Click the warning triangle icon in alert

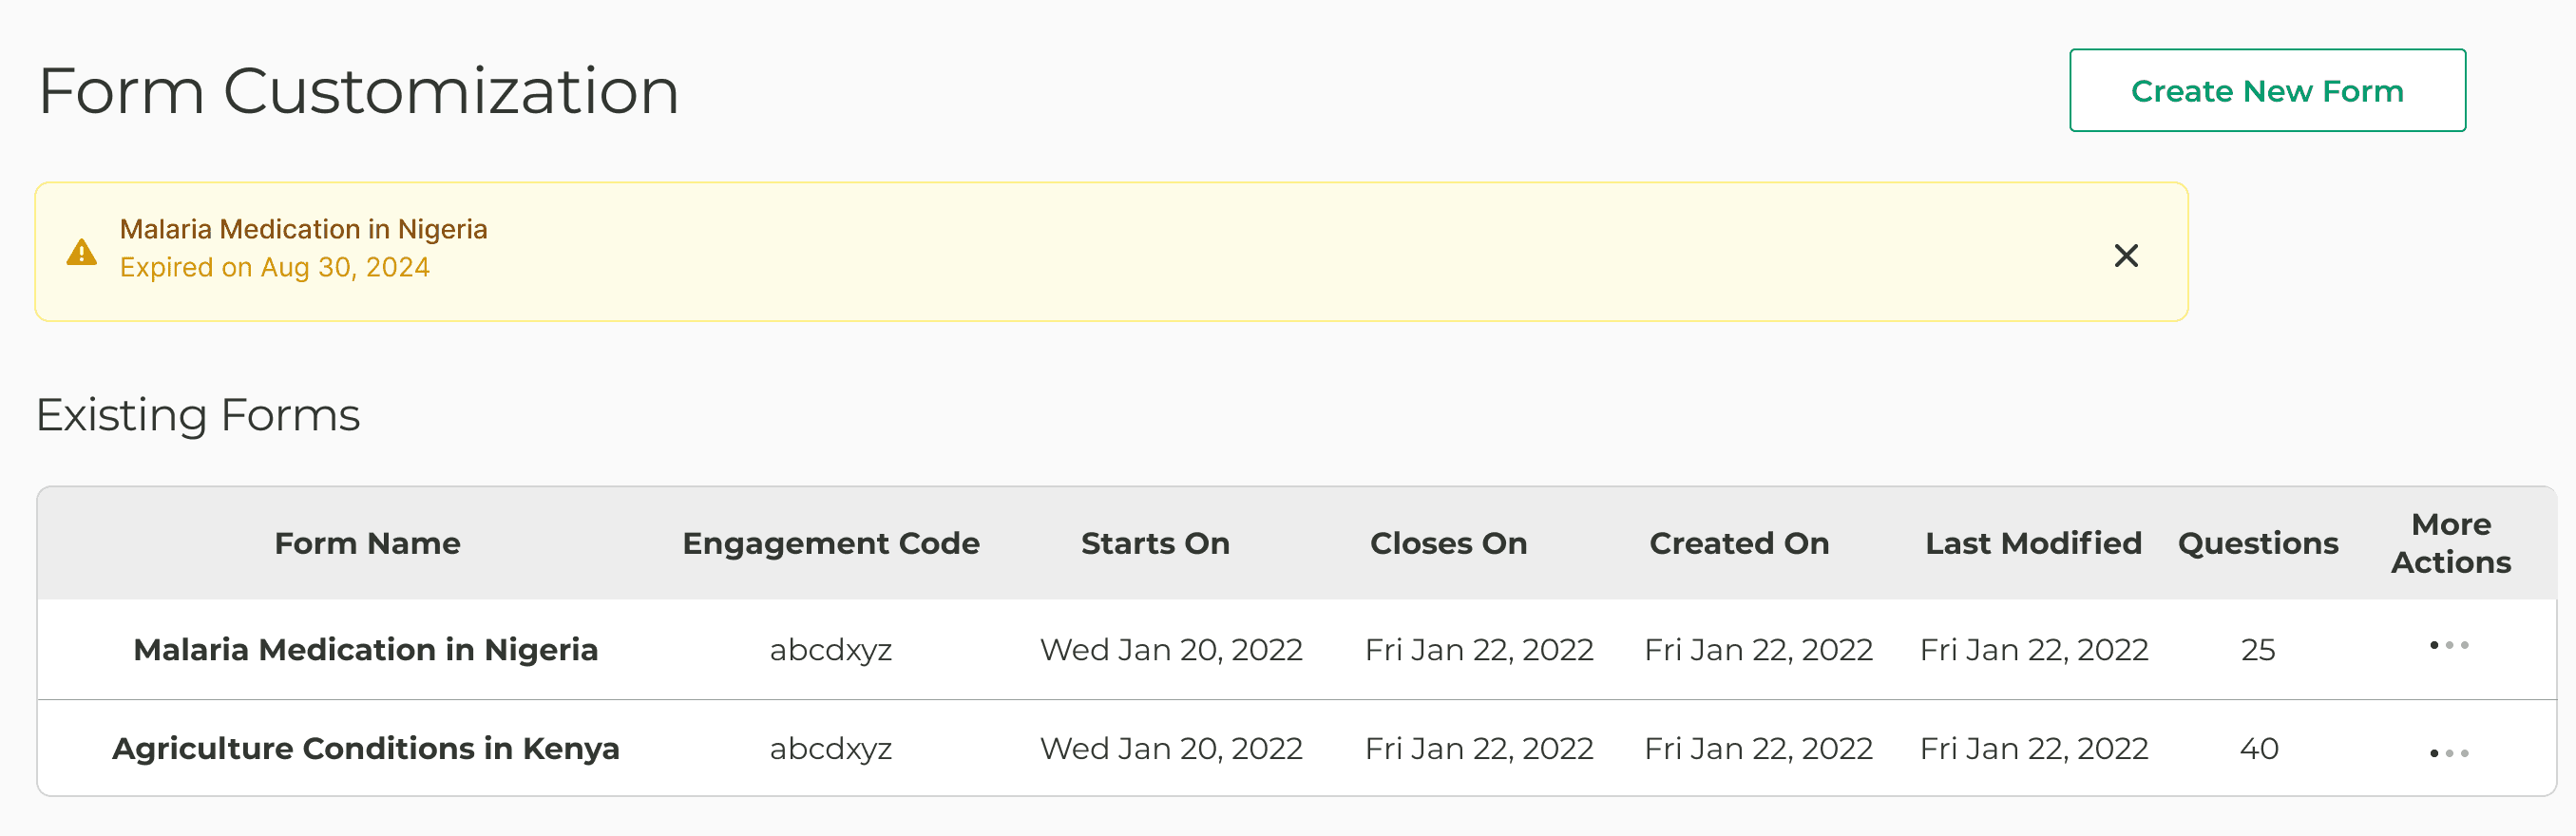(x=81, y=252)
